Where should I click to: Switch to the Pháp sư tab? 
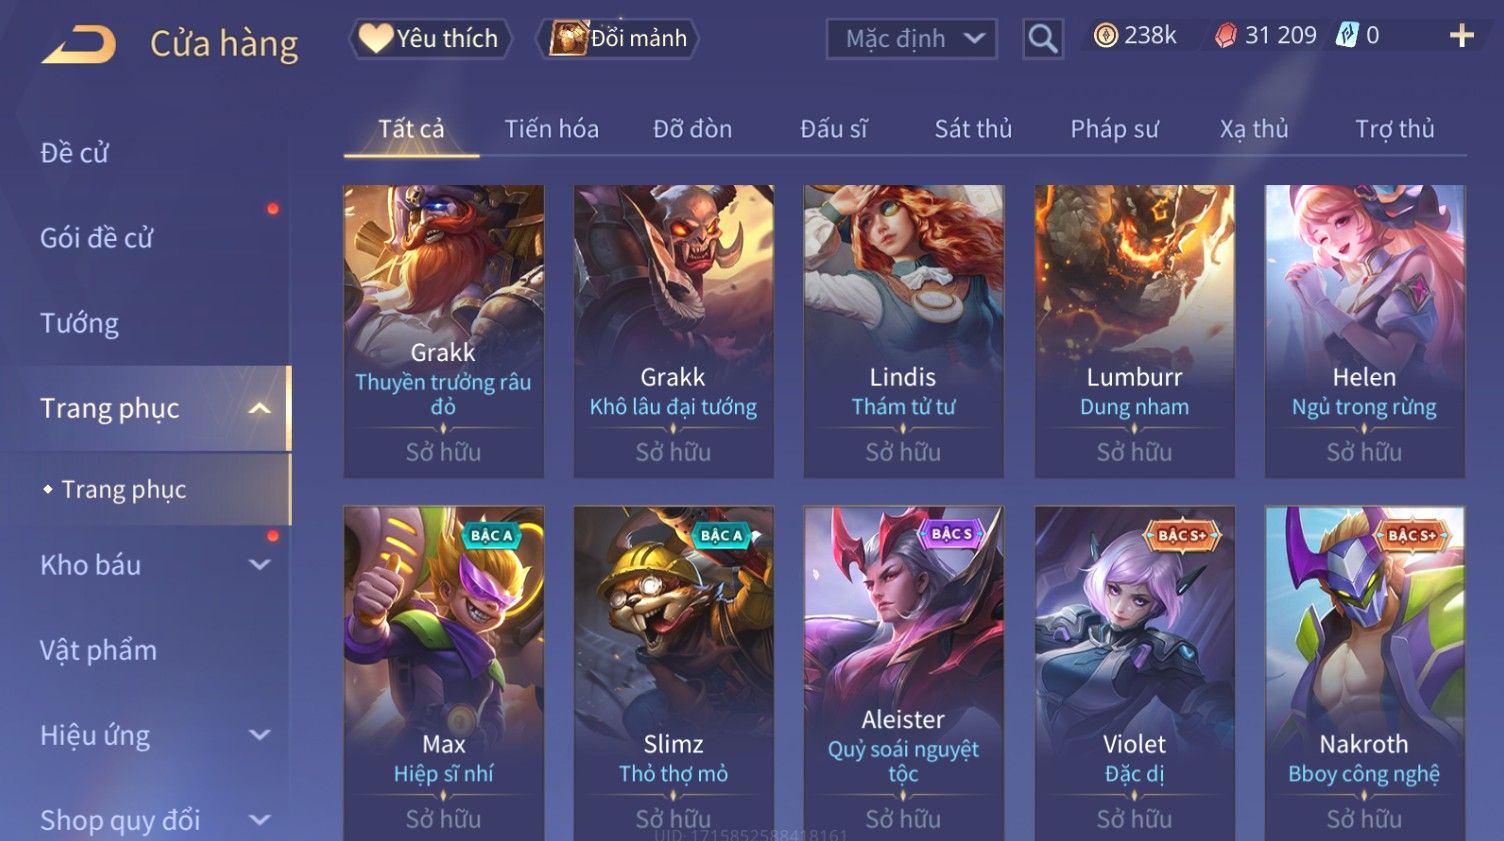point(1114,129)
